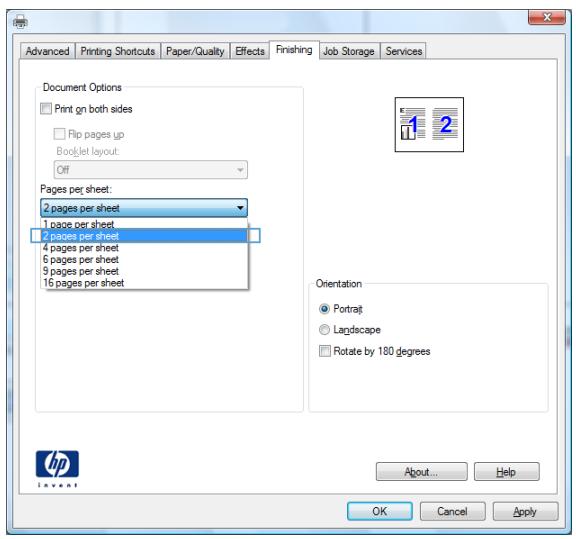Click the About... button
576x539 pixels.
(x=421, y=471)
